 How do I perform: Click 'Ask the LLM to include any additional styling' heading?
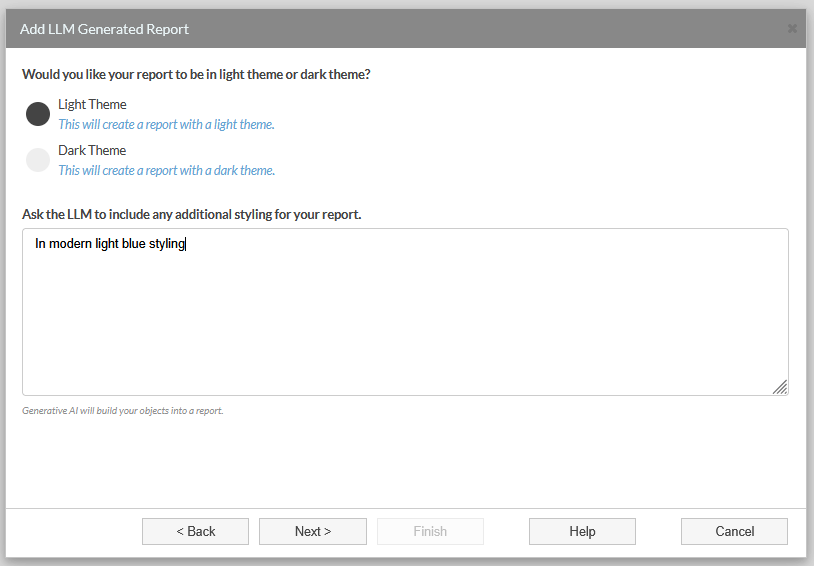coord(192,214)
